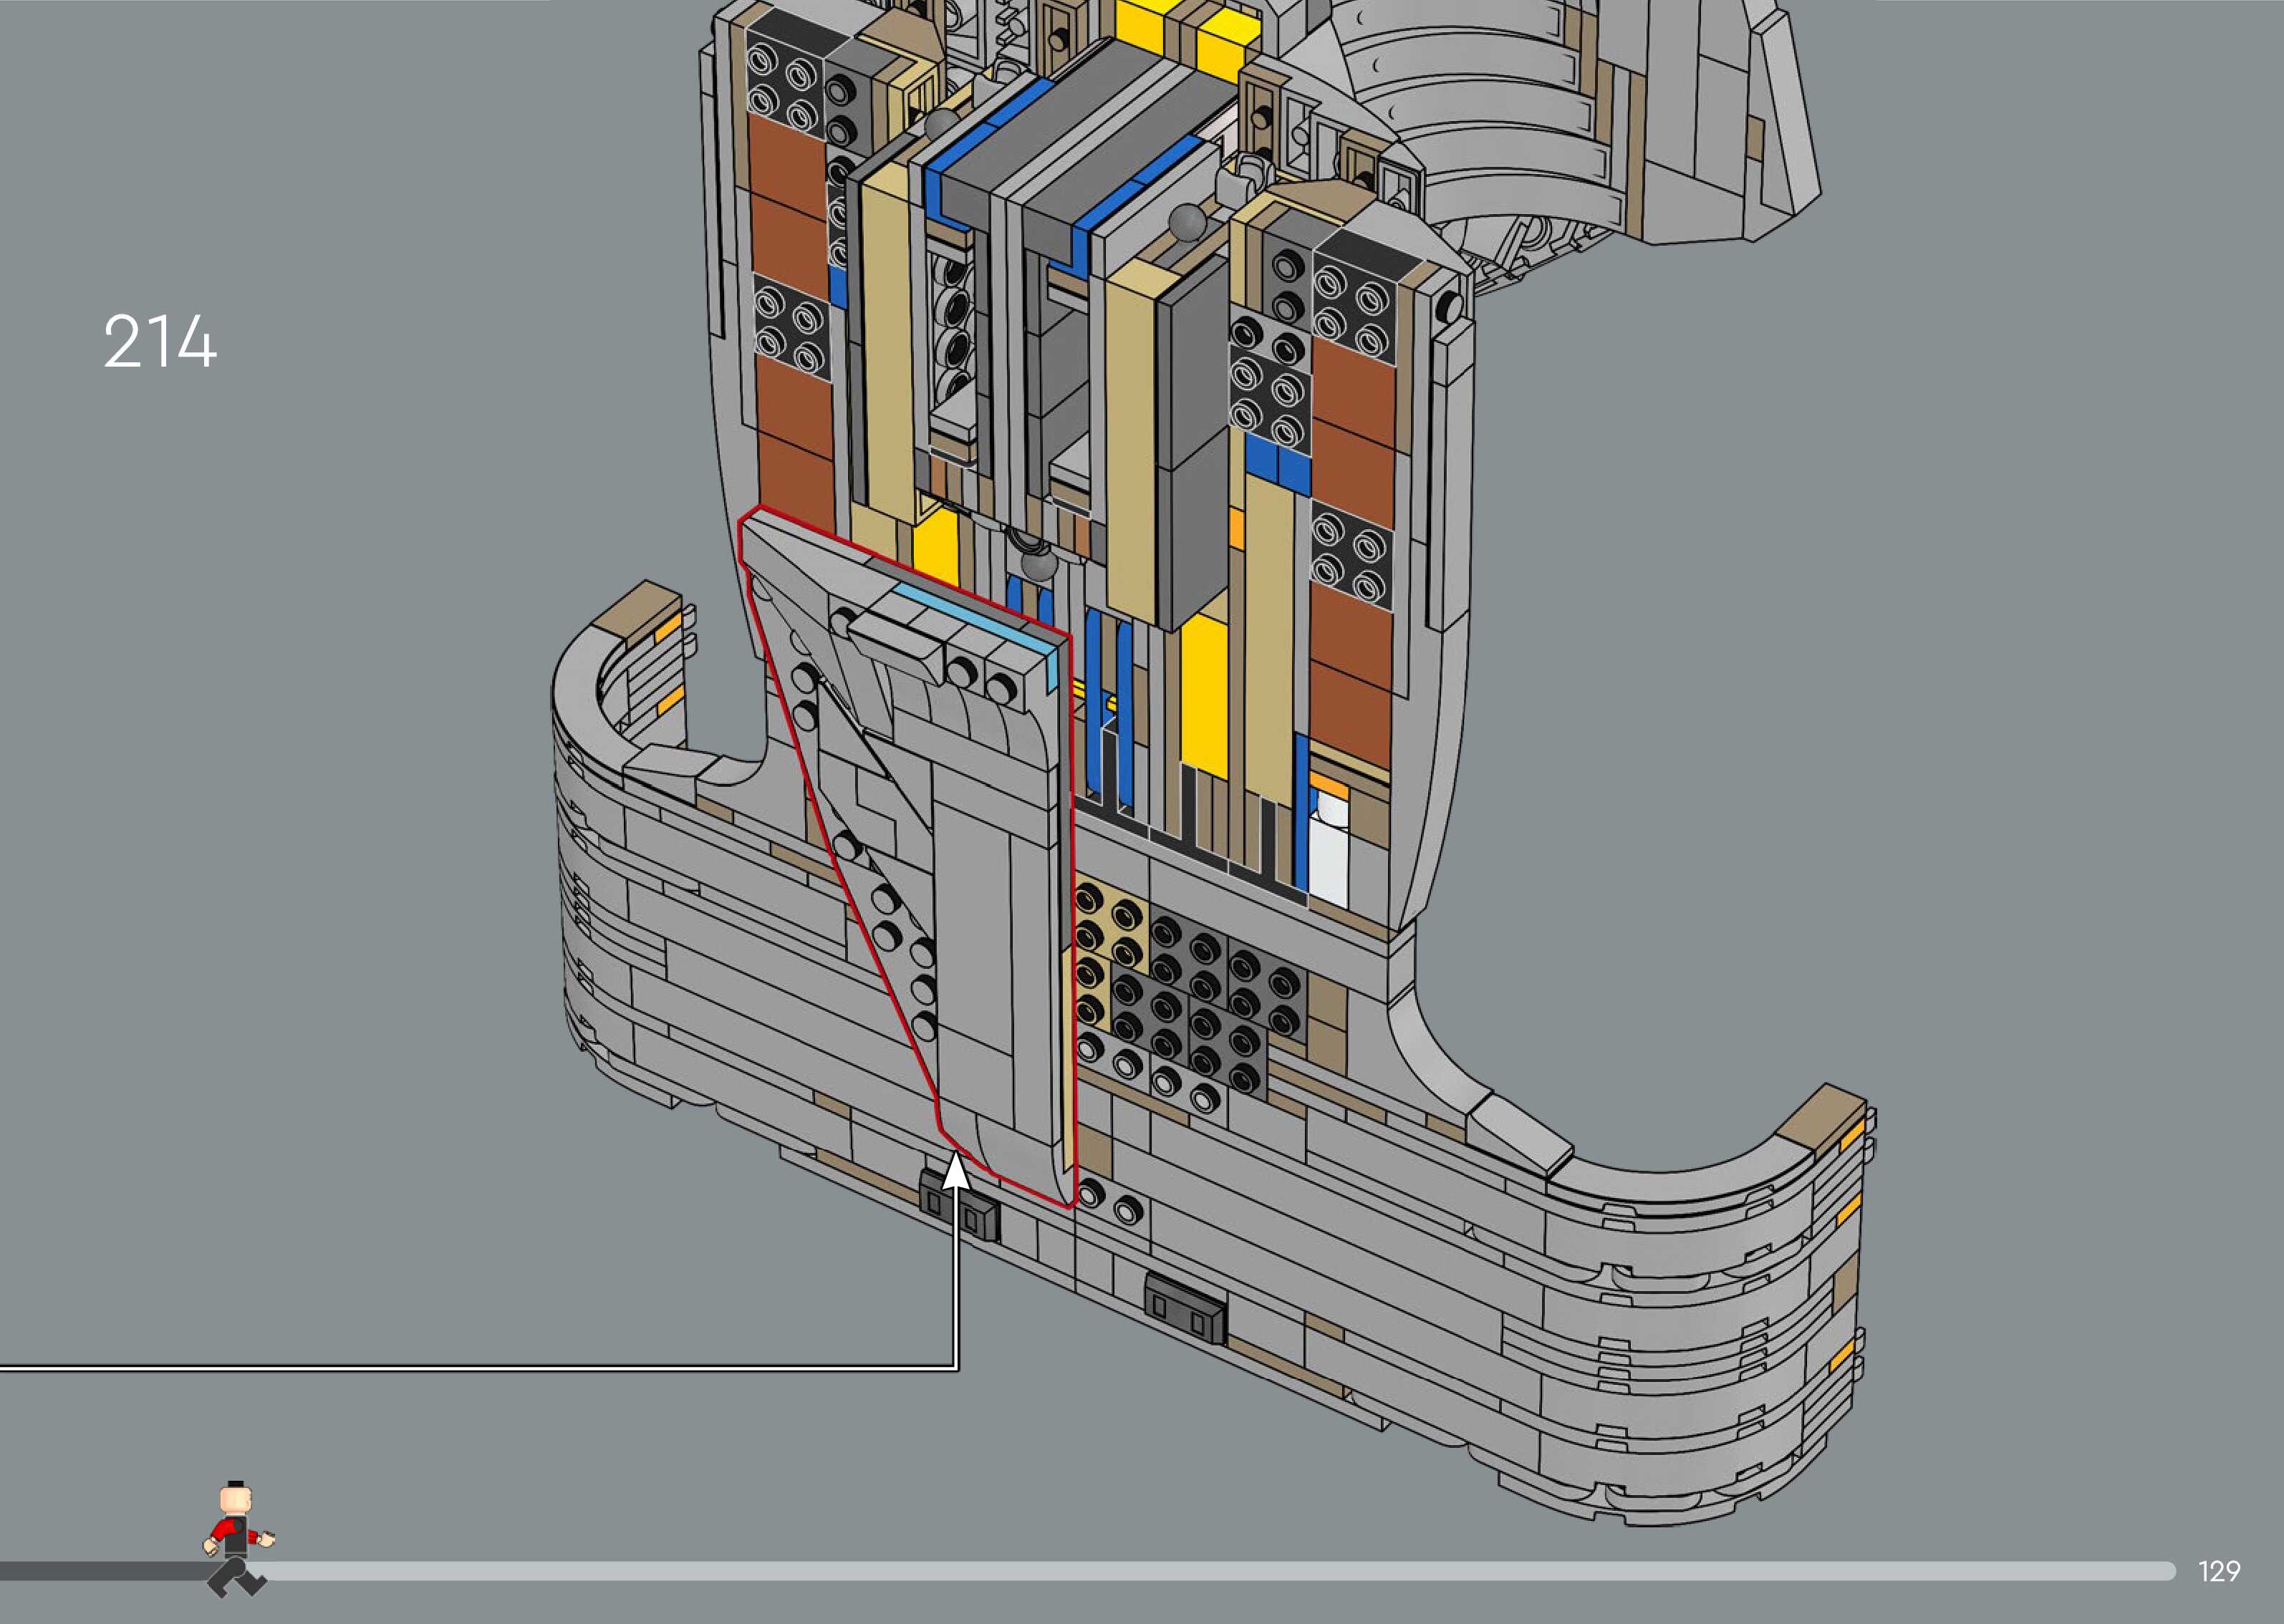
Task: Click the horizontal white callout line
Action: 480,1366
